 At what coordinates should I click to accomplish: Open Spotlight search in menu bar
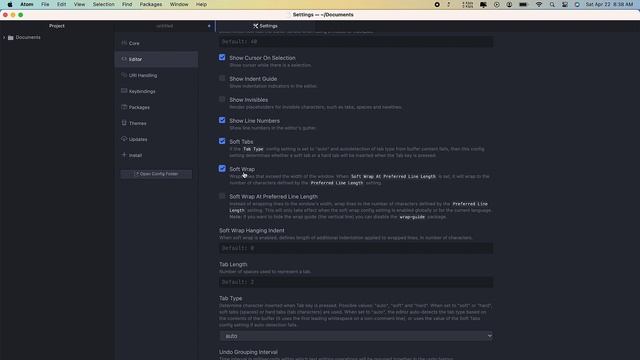(x=552, y=4)
